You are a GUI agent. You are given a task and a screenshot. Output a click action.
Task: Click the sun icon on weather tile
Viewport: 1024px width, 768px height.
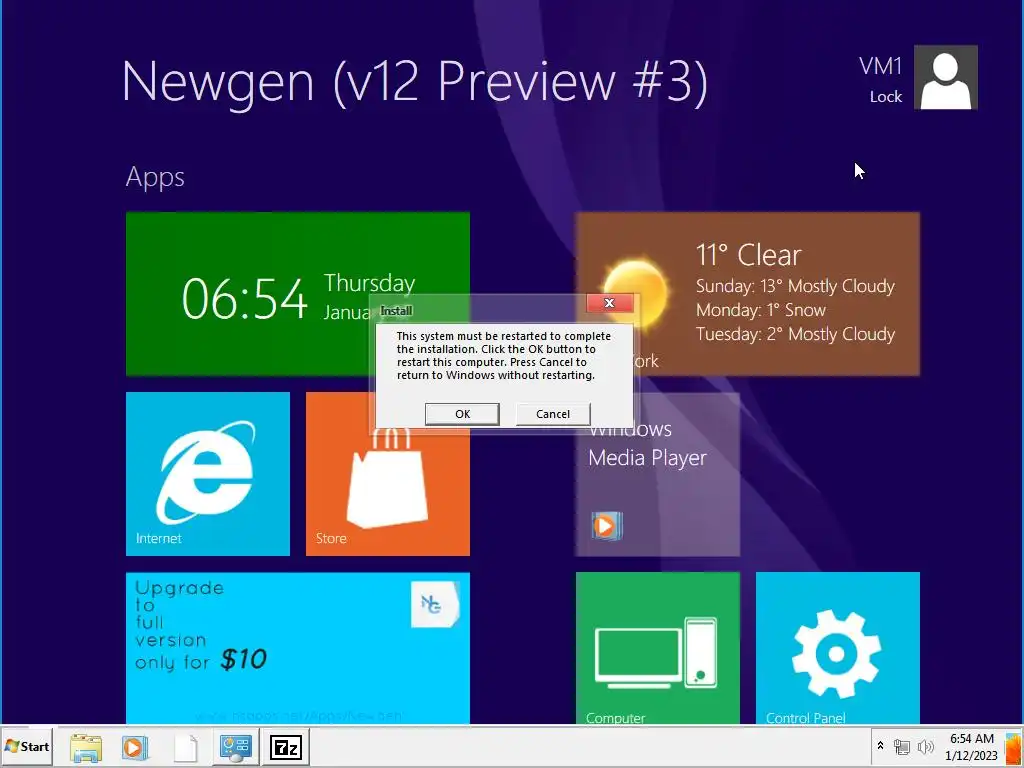[635, 291]
